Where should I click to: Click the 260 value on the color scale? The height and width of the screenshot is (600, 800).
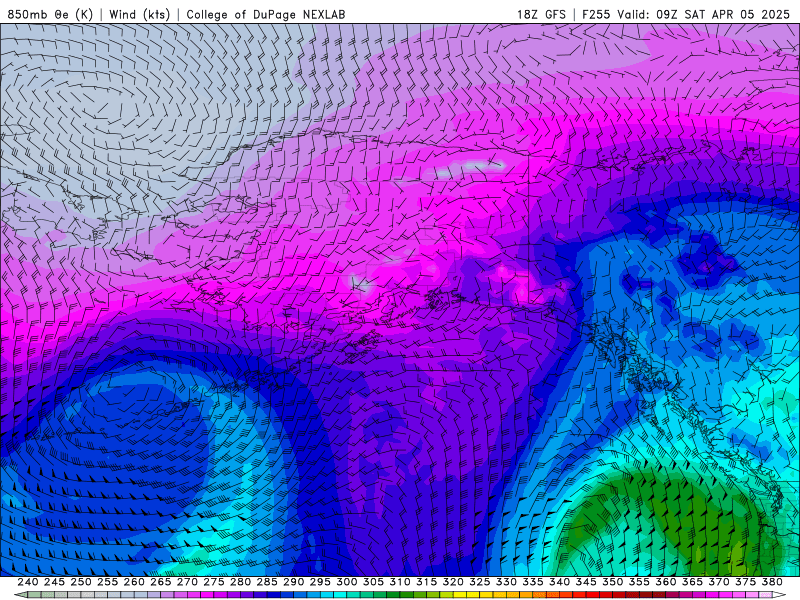pyautogui.click(x=134, y=582)
